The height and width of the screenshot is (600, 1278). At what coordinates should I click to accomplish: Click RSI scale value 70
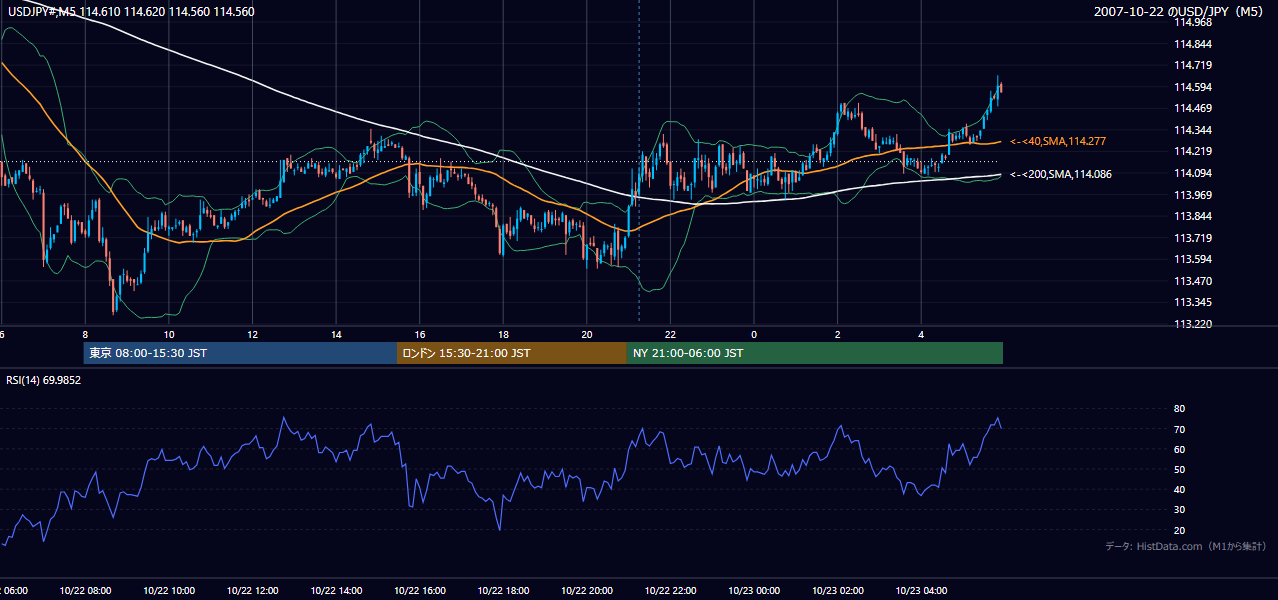[x=1179, y=429]
